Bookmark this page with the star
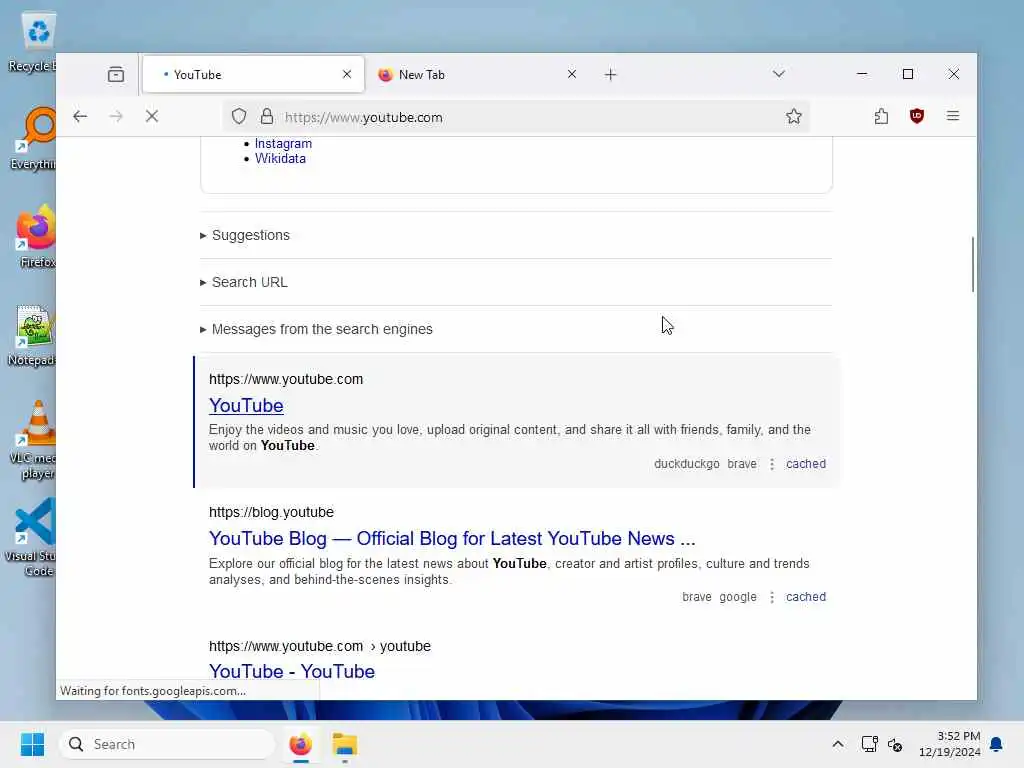The image size is (1024, 768). 793,116
